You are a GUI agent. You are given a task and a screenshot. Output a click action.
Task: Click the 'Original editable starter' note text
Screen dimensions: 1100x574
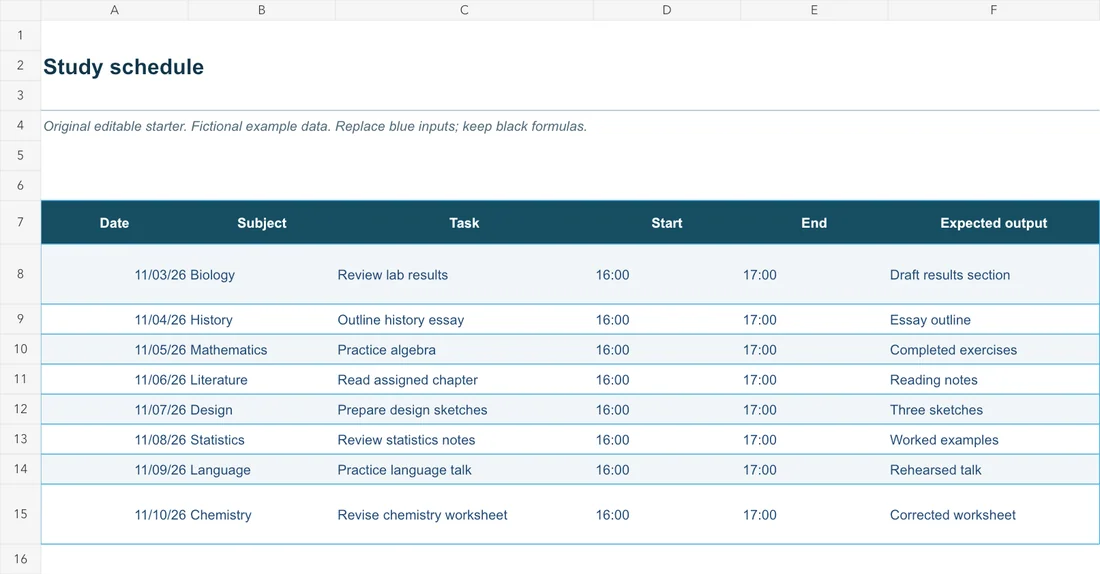[x=315, y=126]
